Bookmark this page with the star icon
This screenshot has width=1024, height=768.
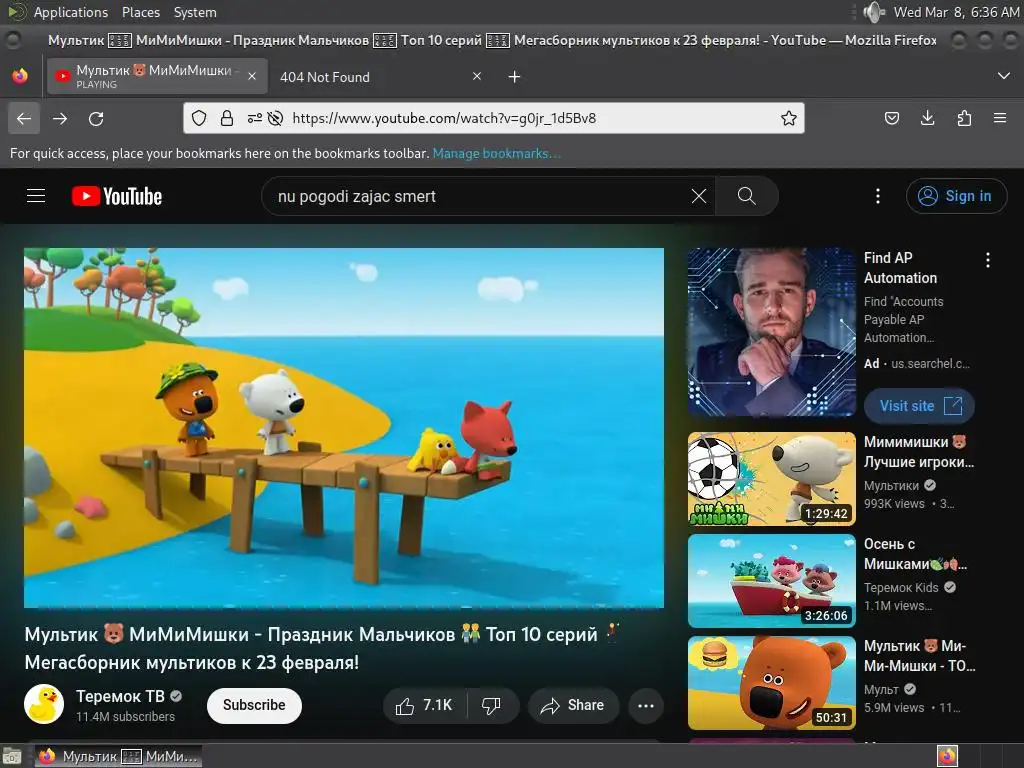point(789,118)
